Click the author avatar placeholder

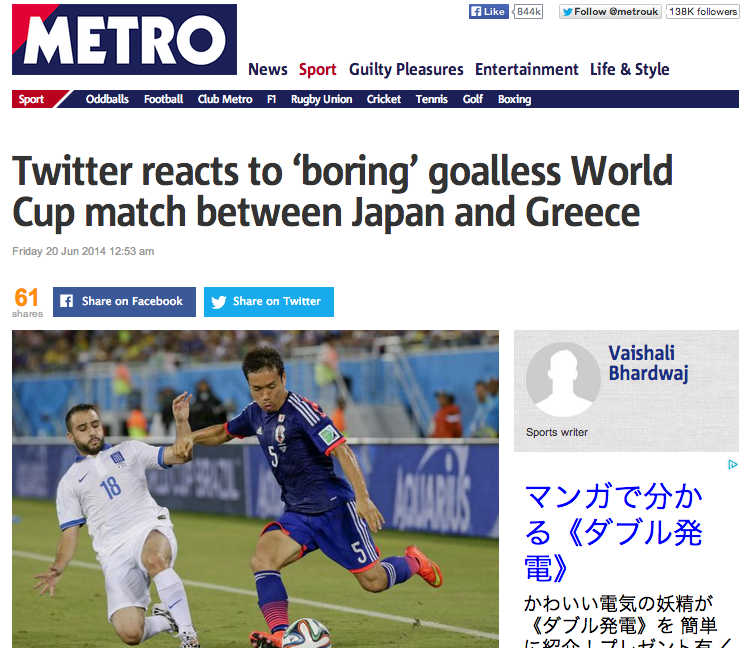[563, 380]
